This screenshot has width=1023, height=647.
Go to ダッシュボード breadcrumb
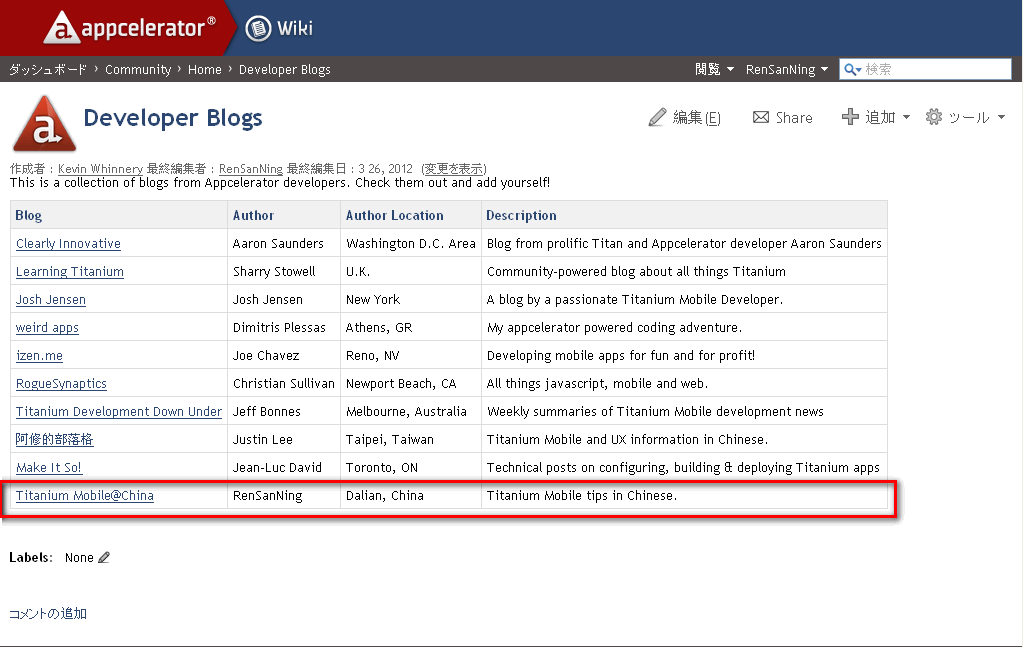pos(48,69)
